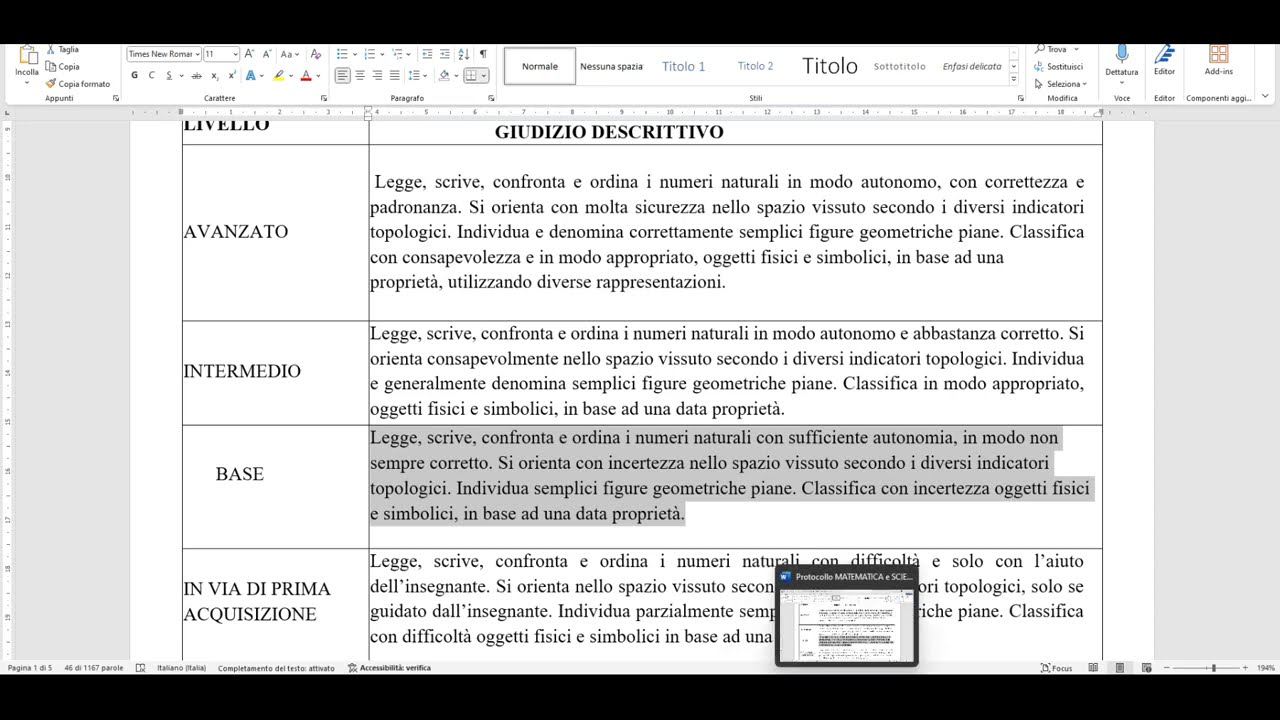Activate Copia formato painter
Screen dimensions: 1280x720
(78, 84)
